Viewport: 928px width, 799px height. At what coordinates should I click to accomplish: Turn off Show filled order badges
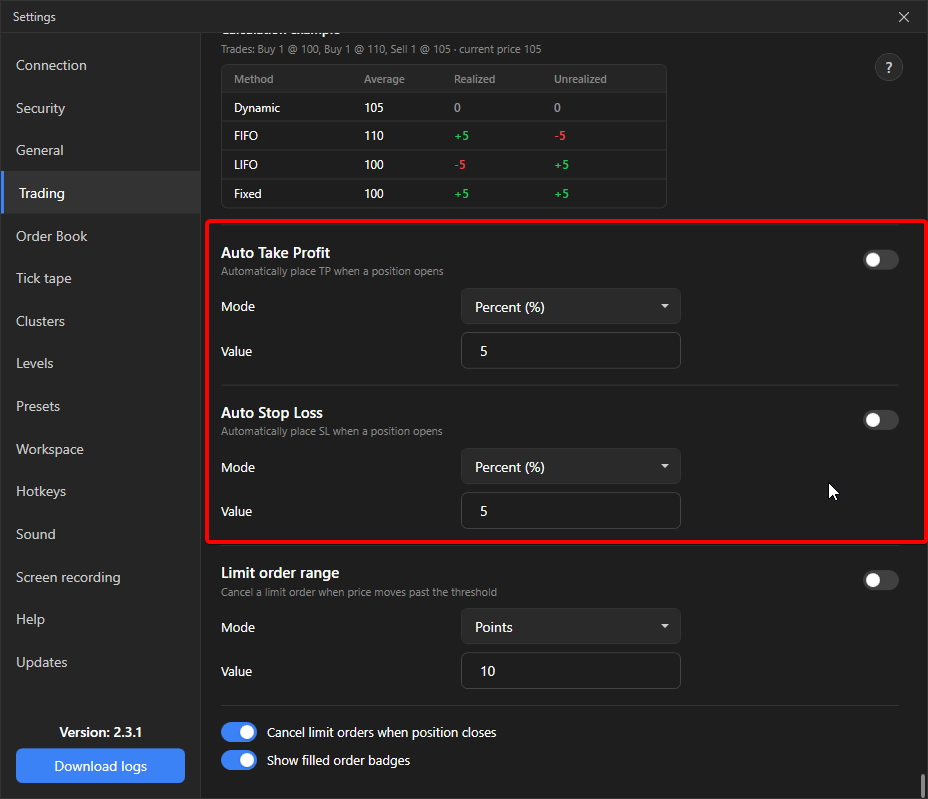[239, 760]
